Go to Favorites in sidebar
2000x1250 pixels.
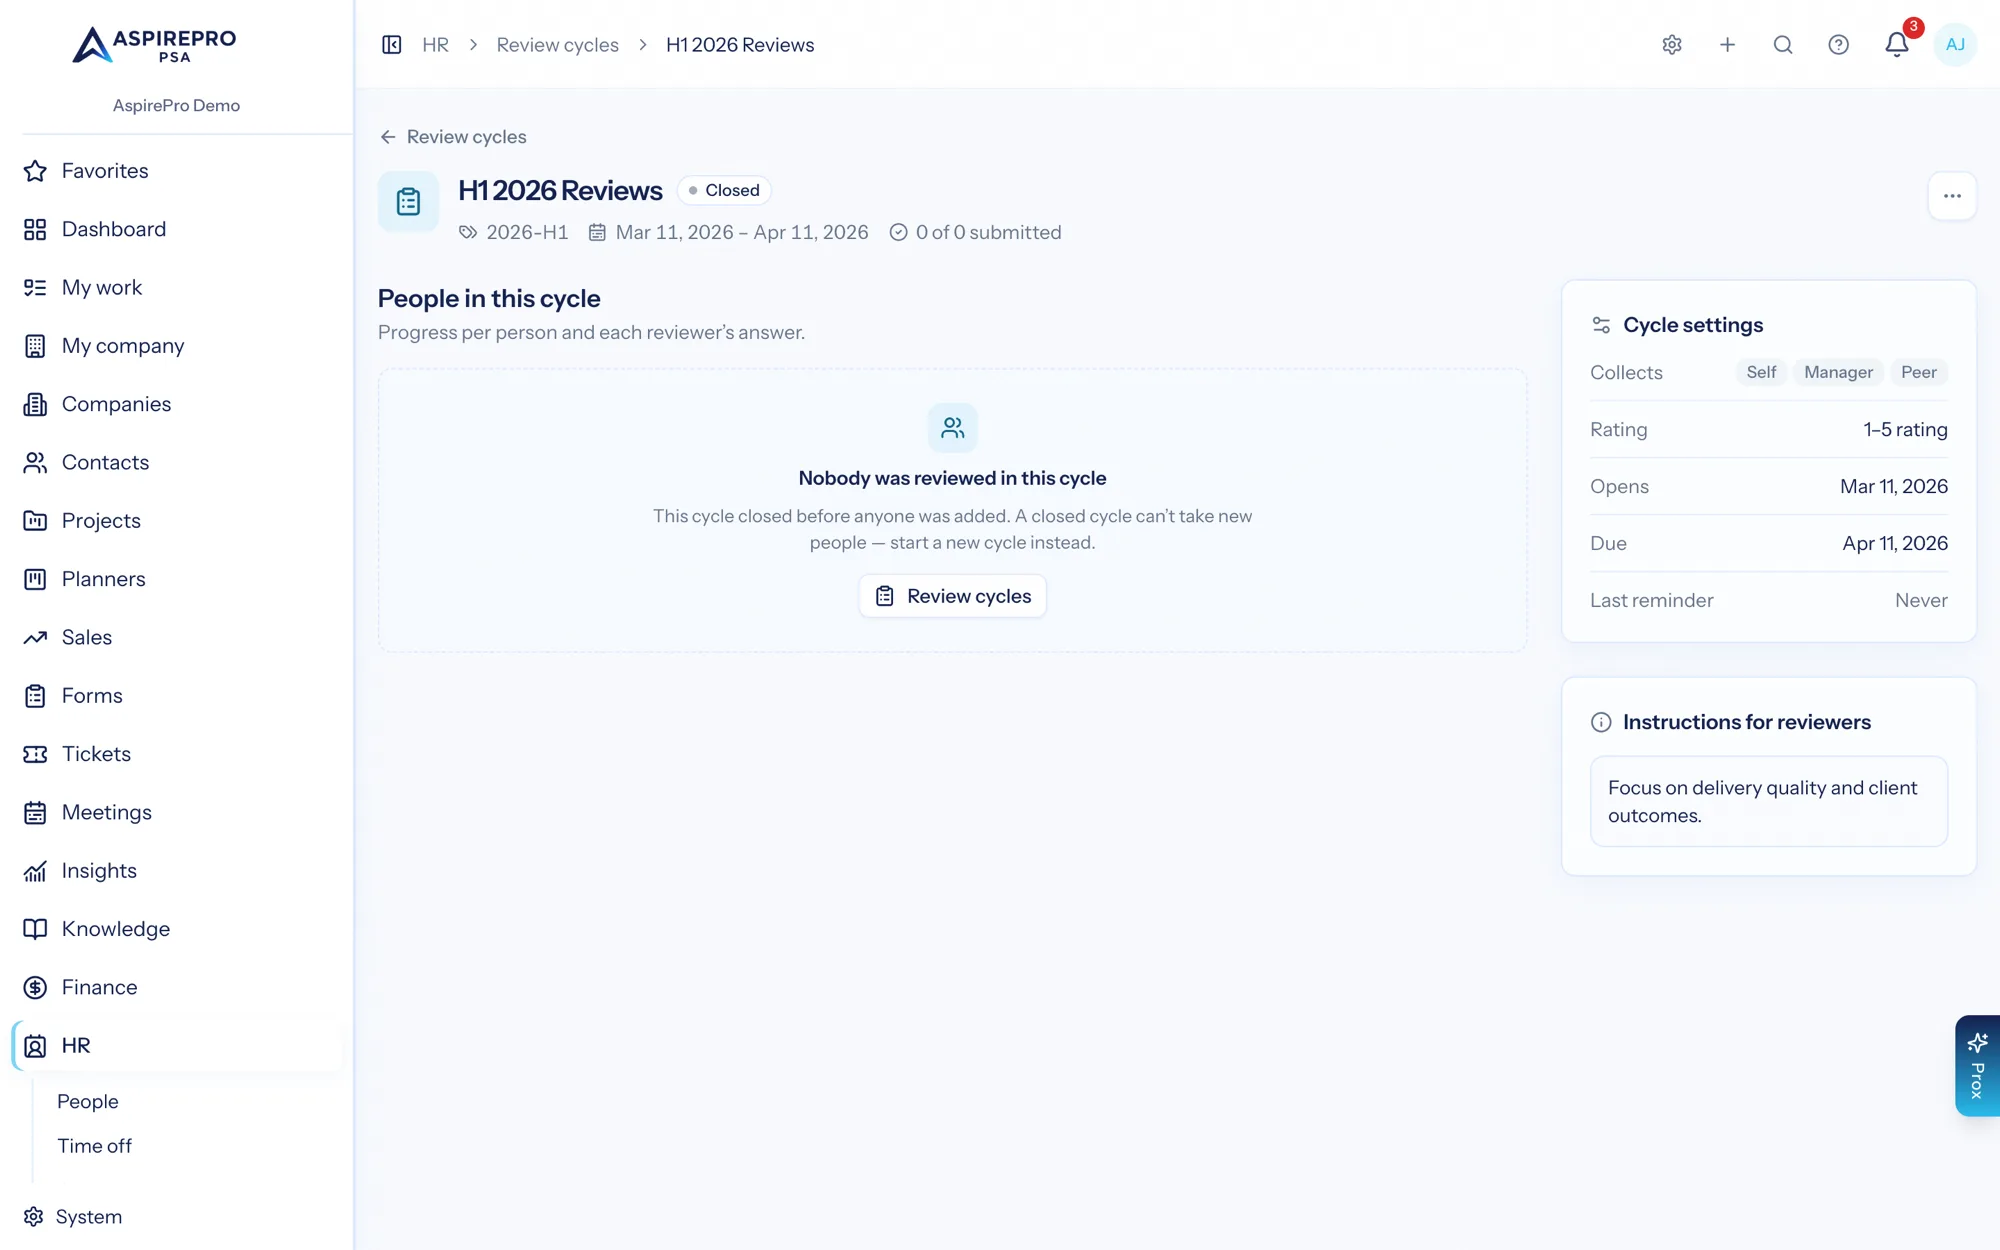(176, 171)
